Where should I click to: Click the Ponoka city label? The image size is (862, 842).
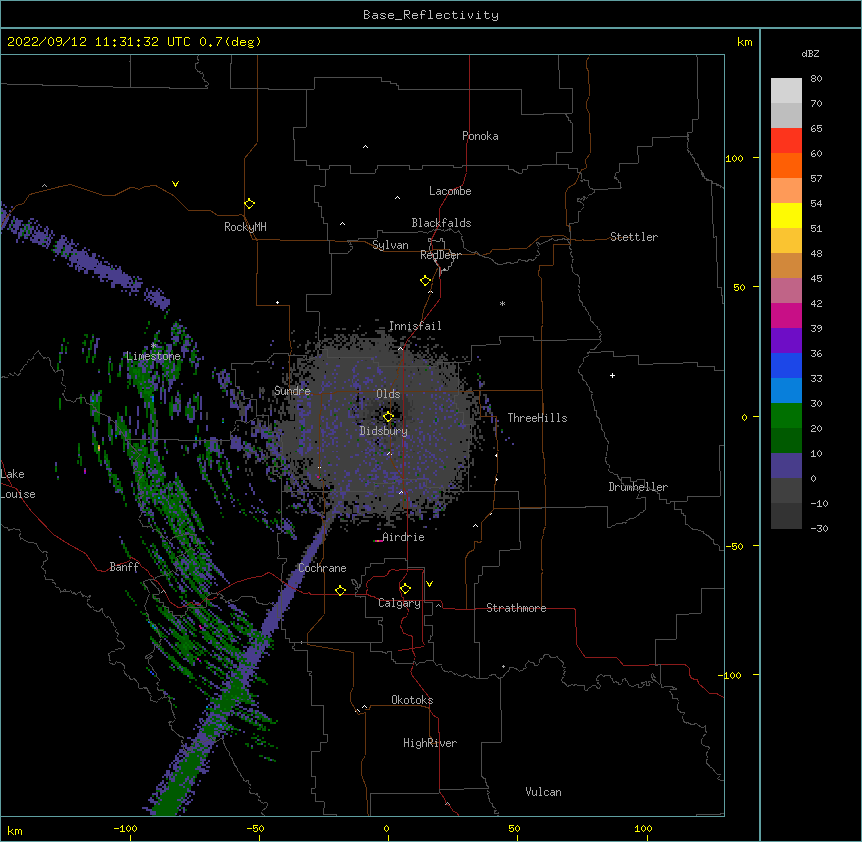click(480, 136)
